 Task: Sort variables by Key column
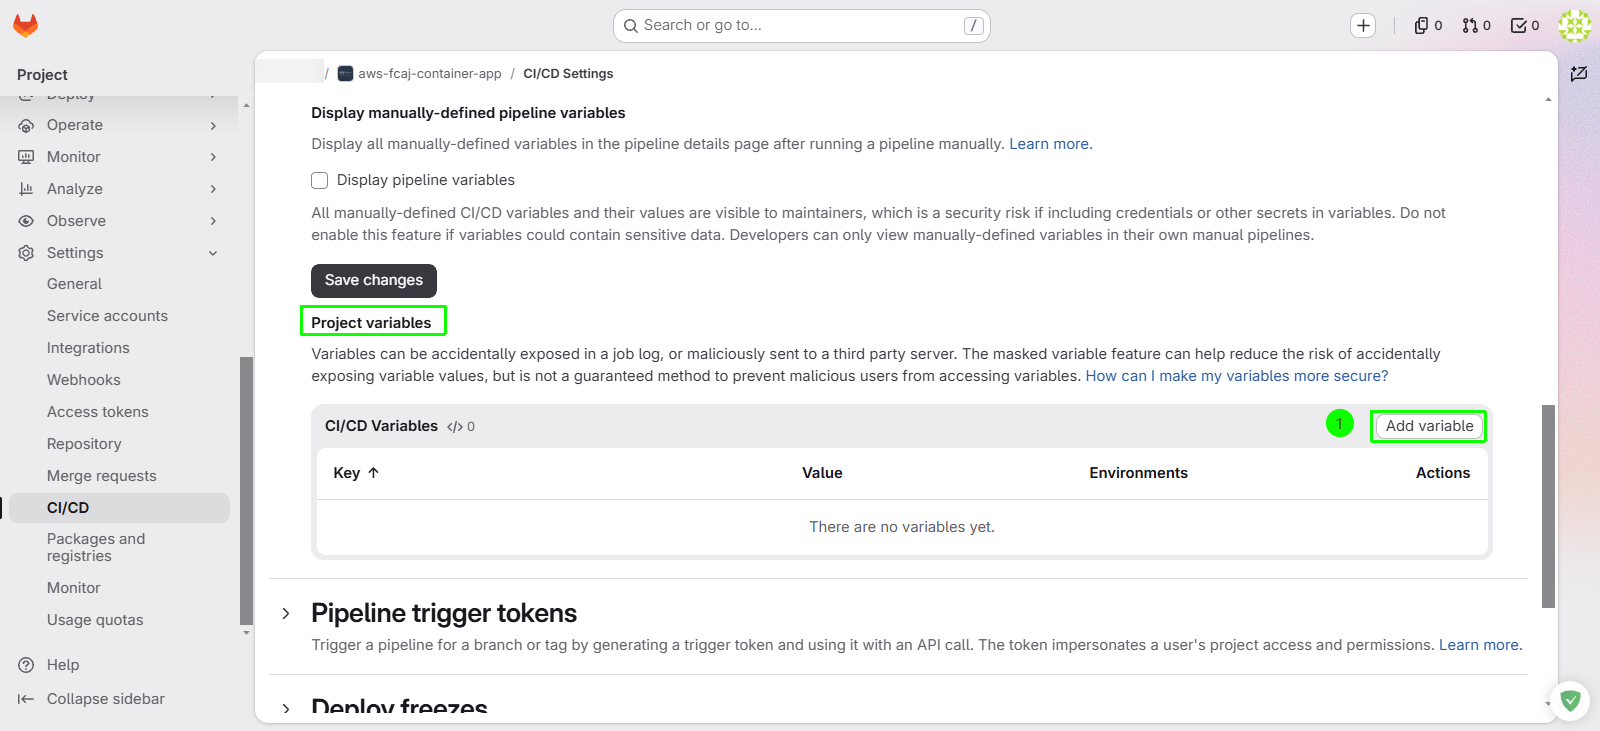(x=356, y=473)
